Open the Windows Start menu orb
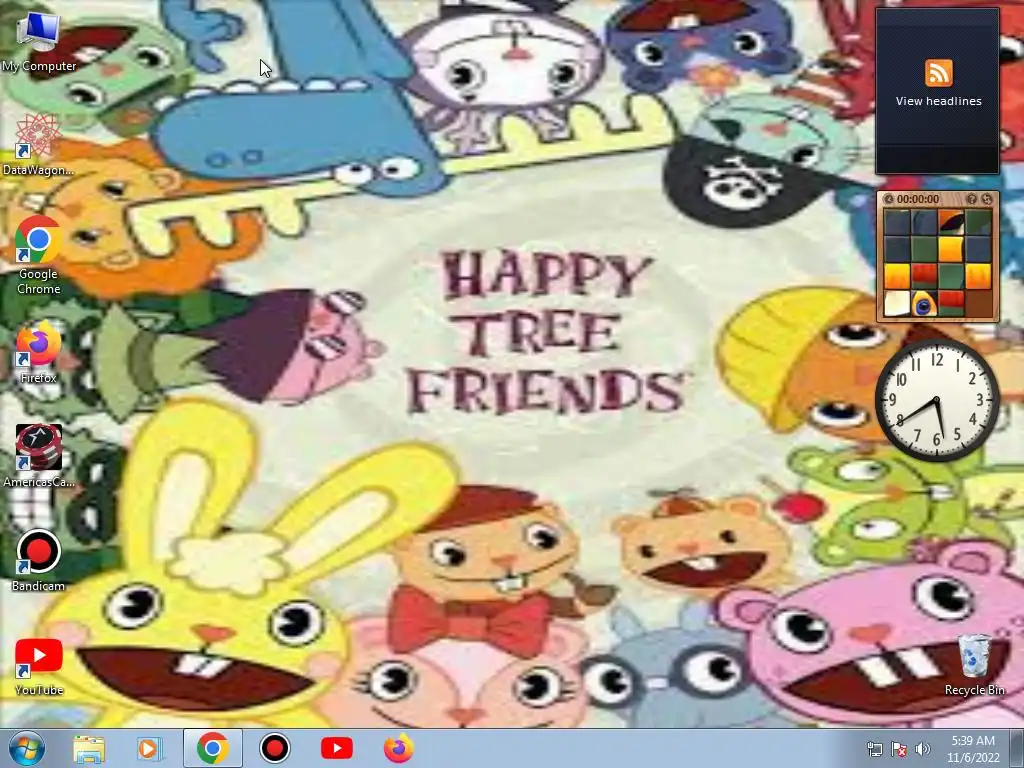 coord(26,748)
